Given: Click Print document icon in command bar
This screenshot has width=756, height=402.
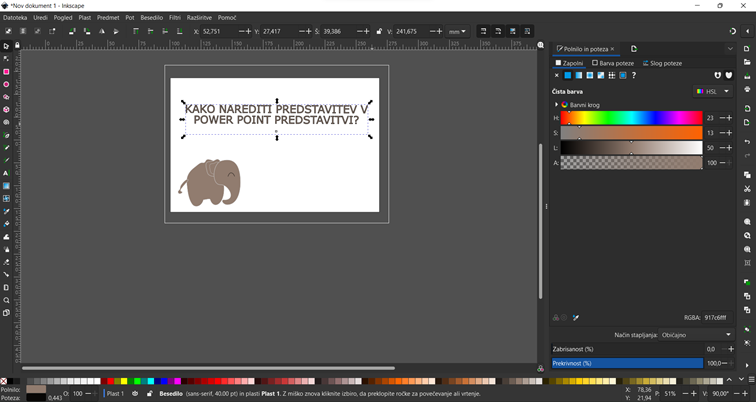Looking at the screenshot, I should (x=747, y=90).
